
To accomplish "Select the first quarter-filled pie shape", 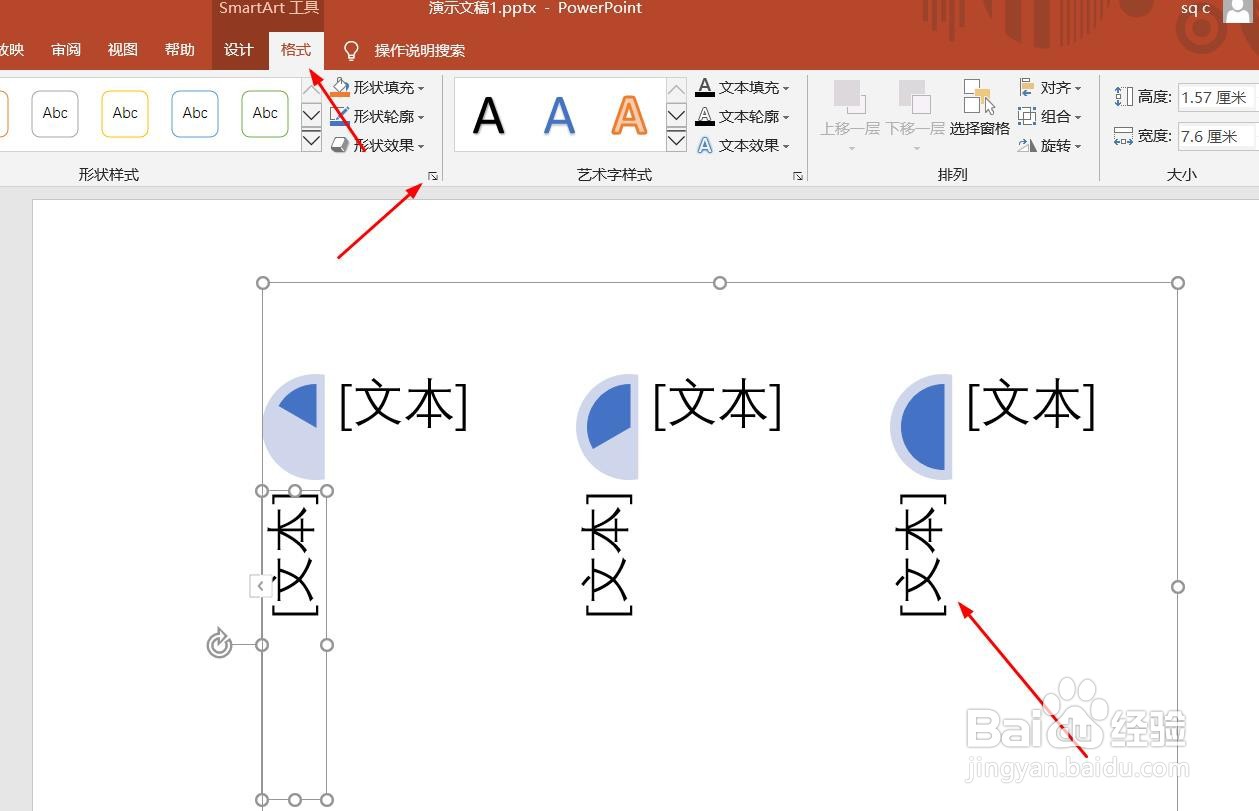I will point(294,427).
